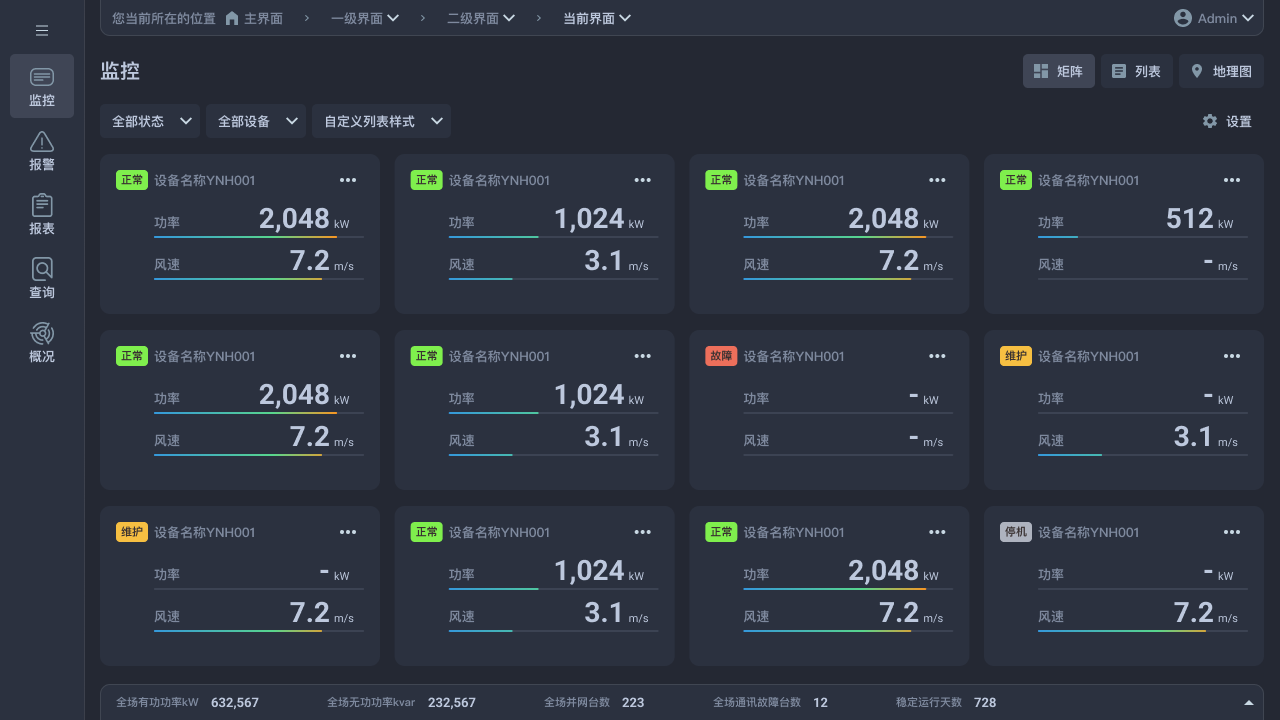Click the power progress bar in 512 kW card
Viewport: 1280px width, 720px height.
(1142, 237)
